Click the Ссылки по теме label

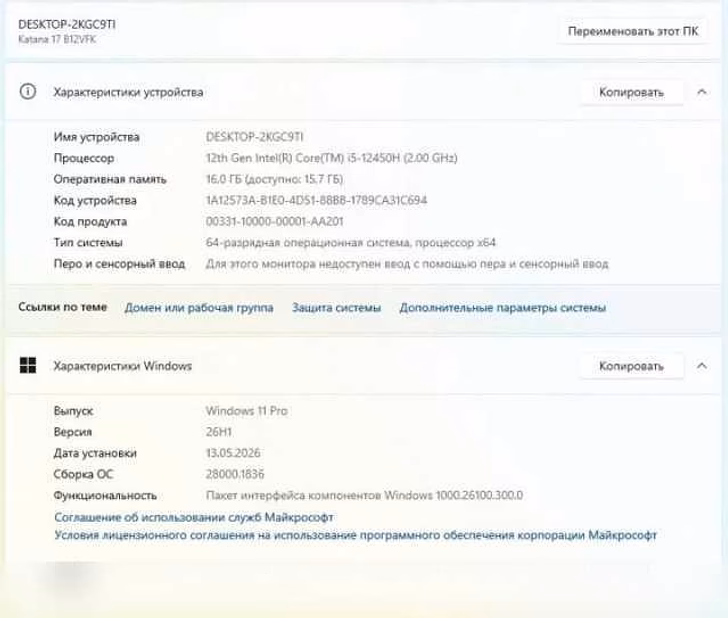point(63,307)
